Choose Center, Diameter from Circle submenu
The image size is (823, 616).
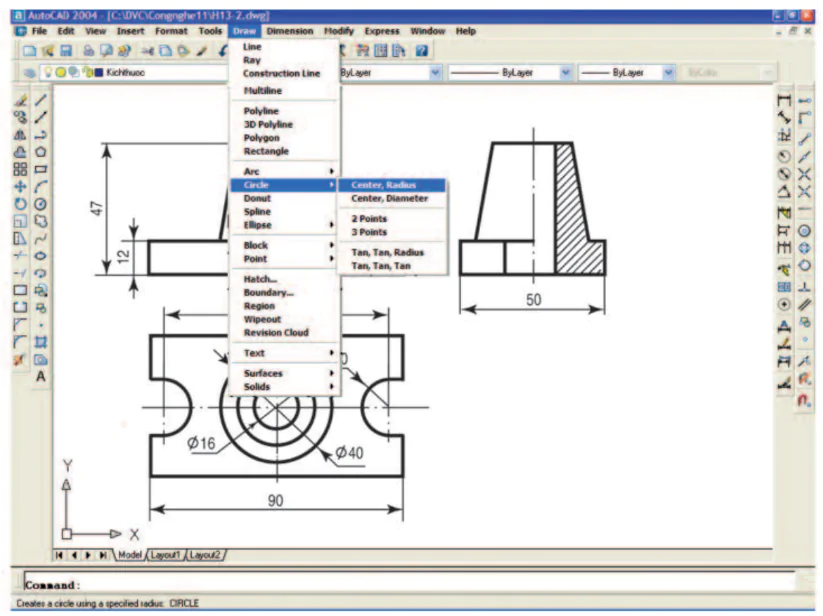tap(392, 198)
